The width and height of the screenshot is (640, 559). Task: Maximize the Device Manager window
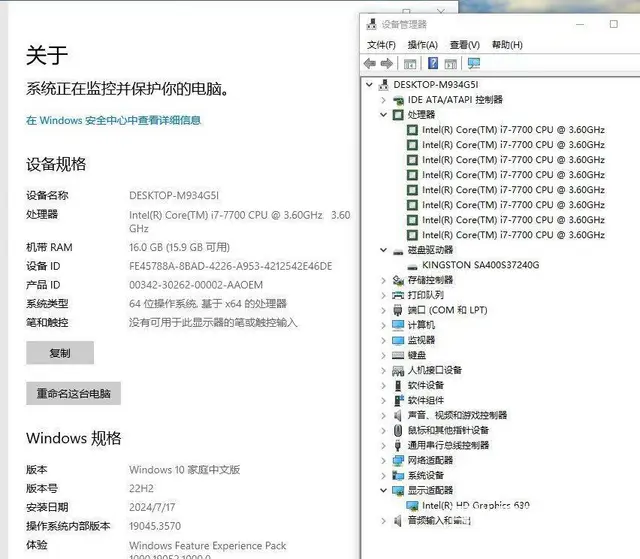pyautogui.click(x=613, y=24)
